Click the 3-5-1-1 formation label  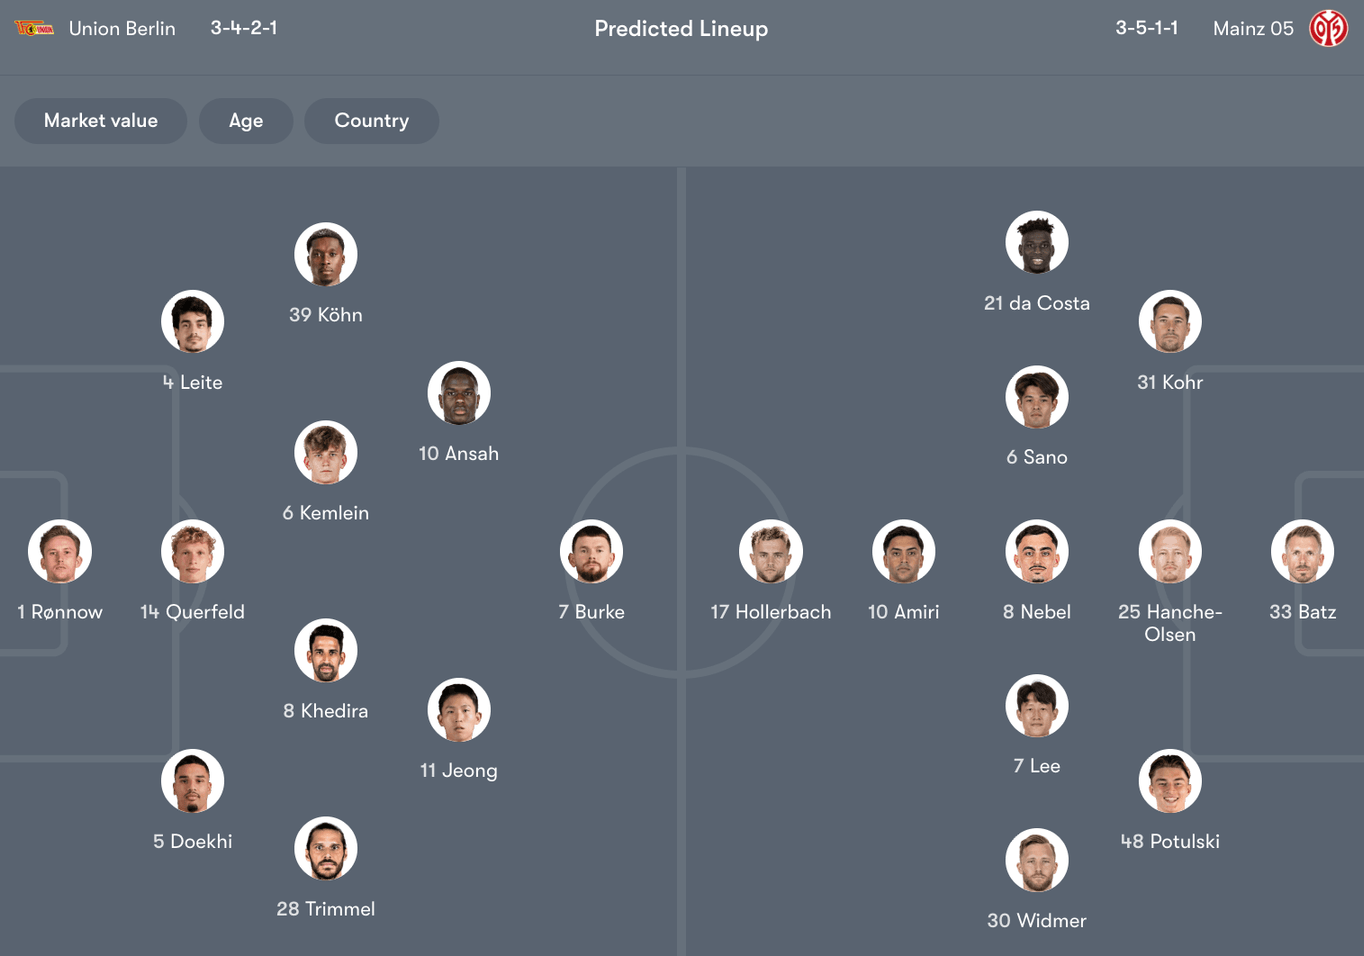[x=1146, y=28]
